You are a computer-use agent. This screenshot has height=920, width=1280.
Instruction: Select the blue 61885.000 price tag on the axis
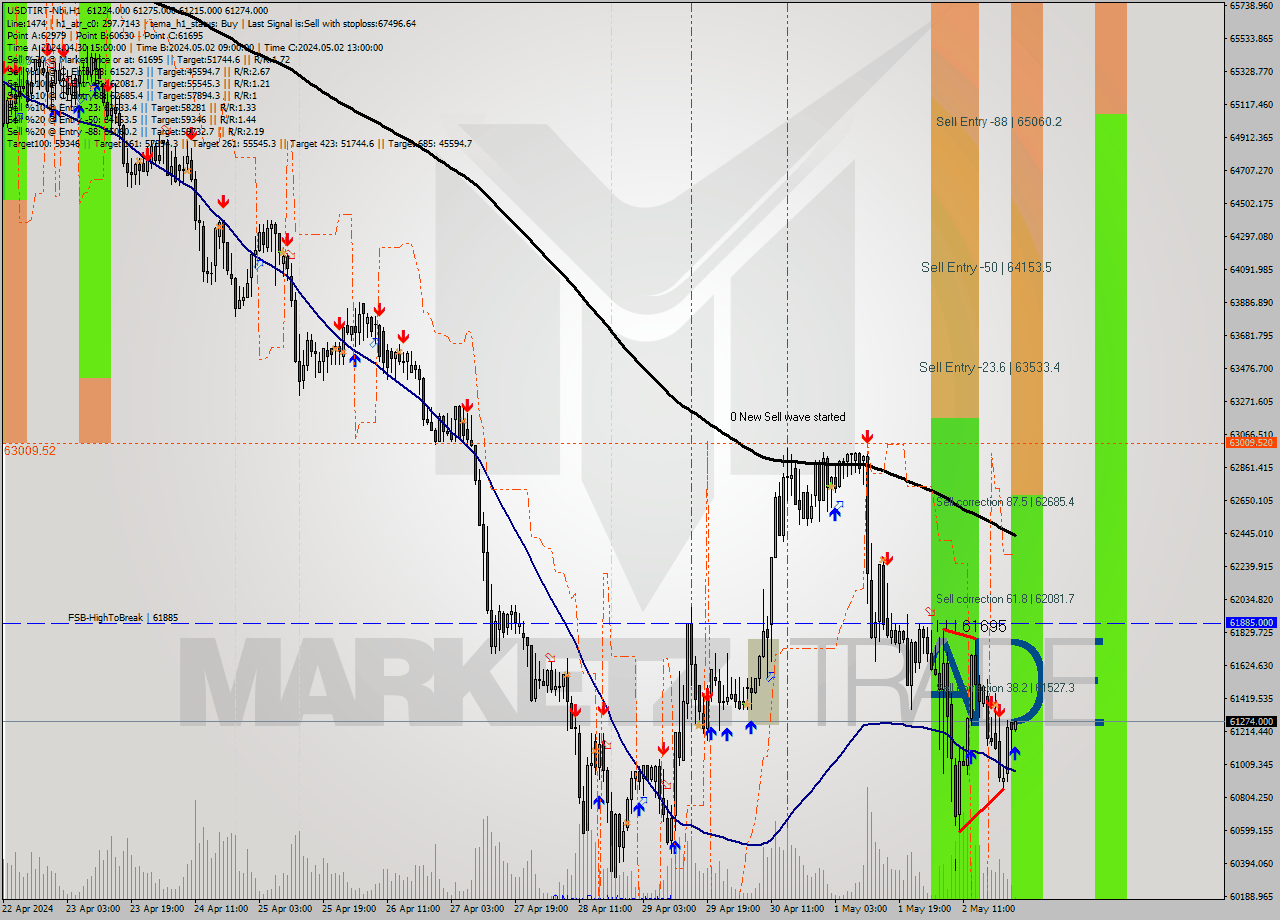(1250, 622)
